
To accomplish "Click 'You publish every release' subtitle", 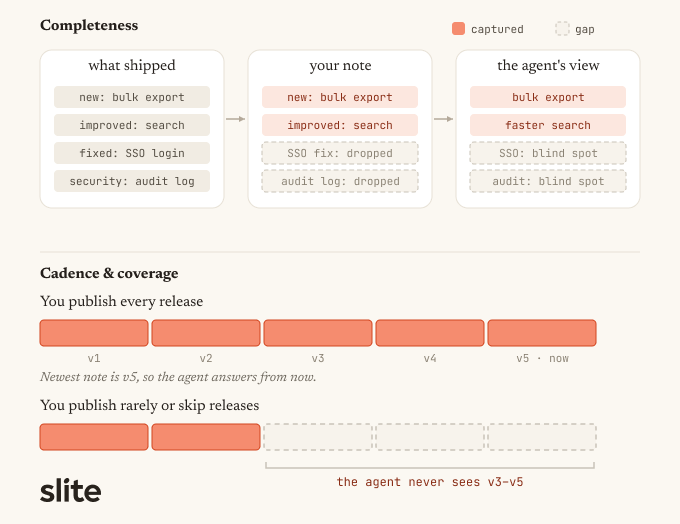I will (121, 301).
